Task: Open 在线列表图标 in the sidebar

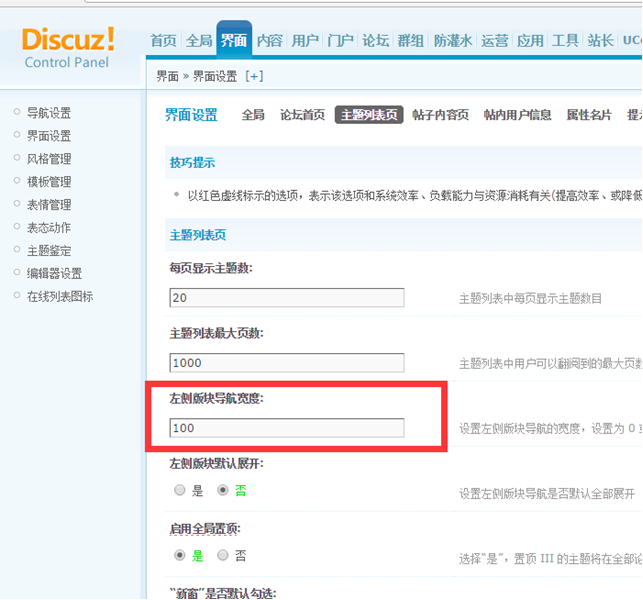Action: (x=60, y=297)
